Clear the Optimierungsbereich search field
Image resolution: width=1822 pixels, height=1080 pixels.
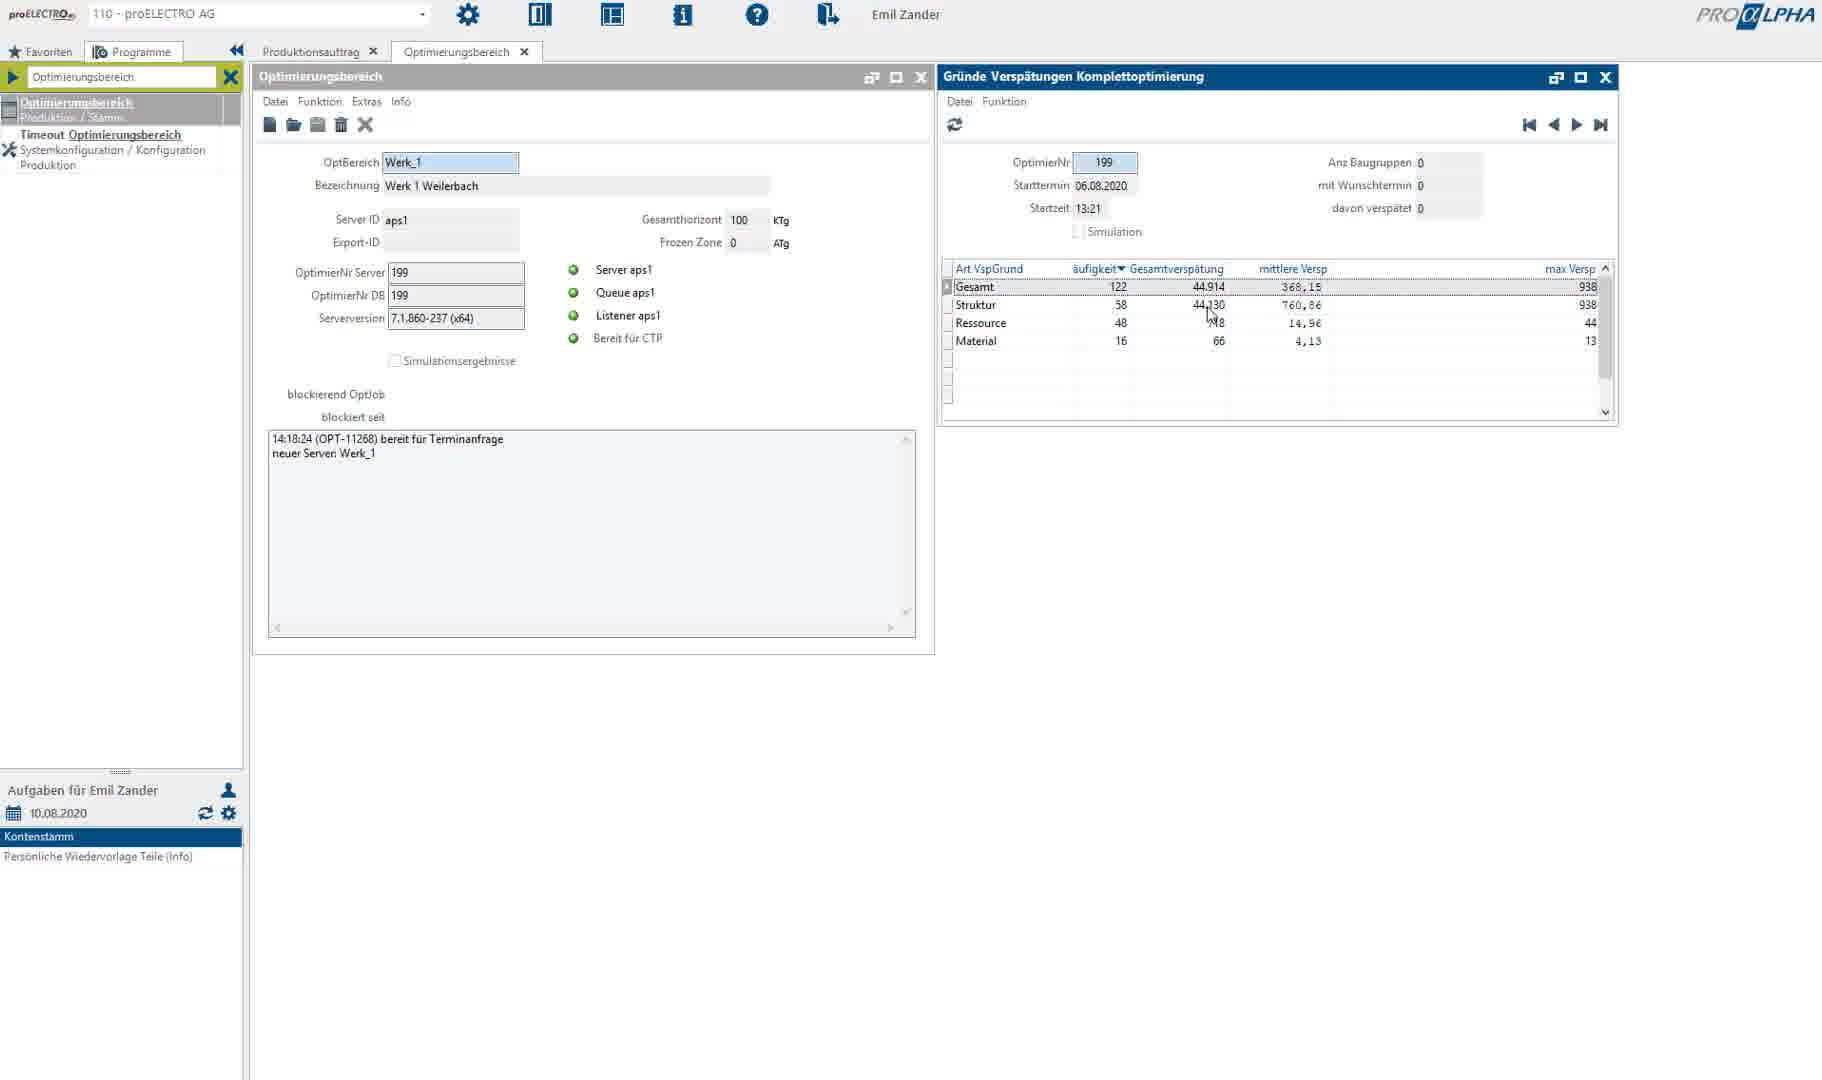coord(230,77)
